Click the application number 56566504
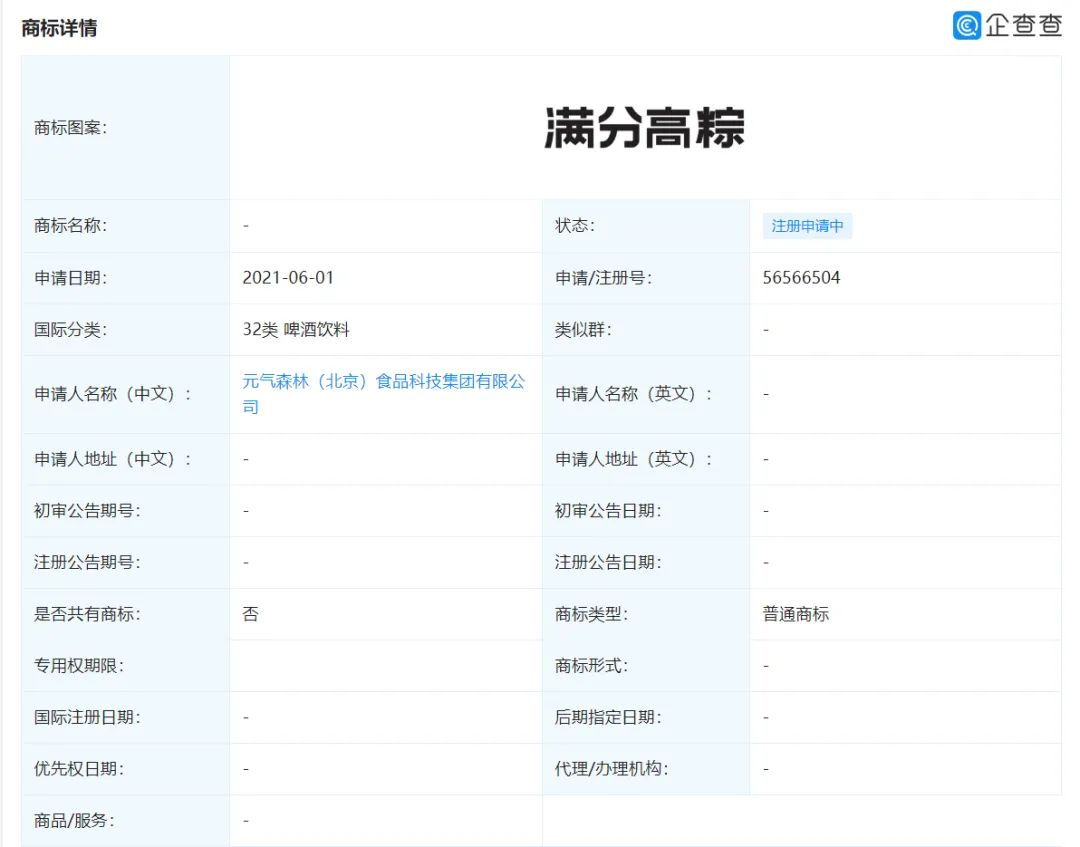Viewport: 1080px width, 847px height. [x=801, y=278]
